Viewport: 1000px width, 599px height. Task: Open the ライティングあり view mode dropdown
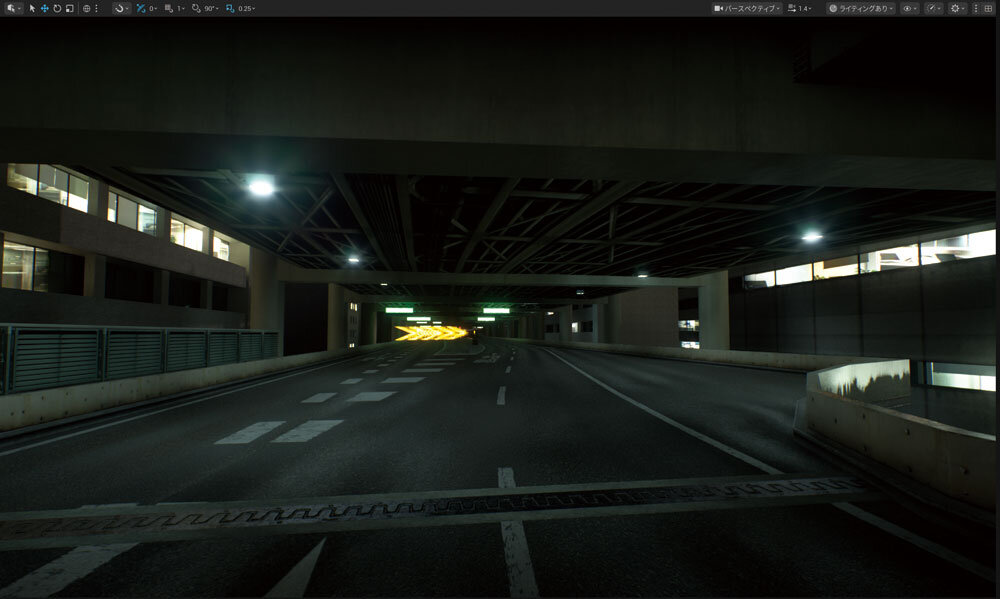click(860, 8)
